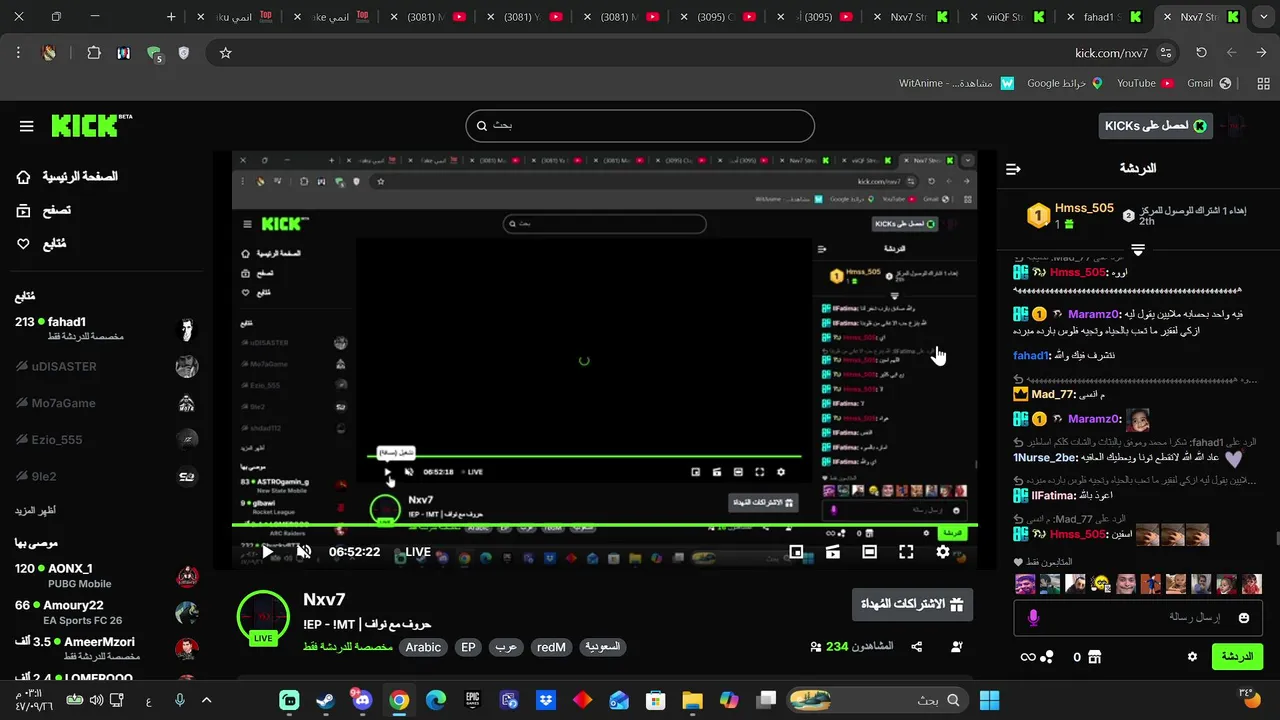Enable picture-in-picture mini player

pyautogui.click(x=796, y=551)
